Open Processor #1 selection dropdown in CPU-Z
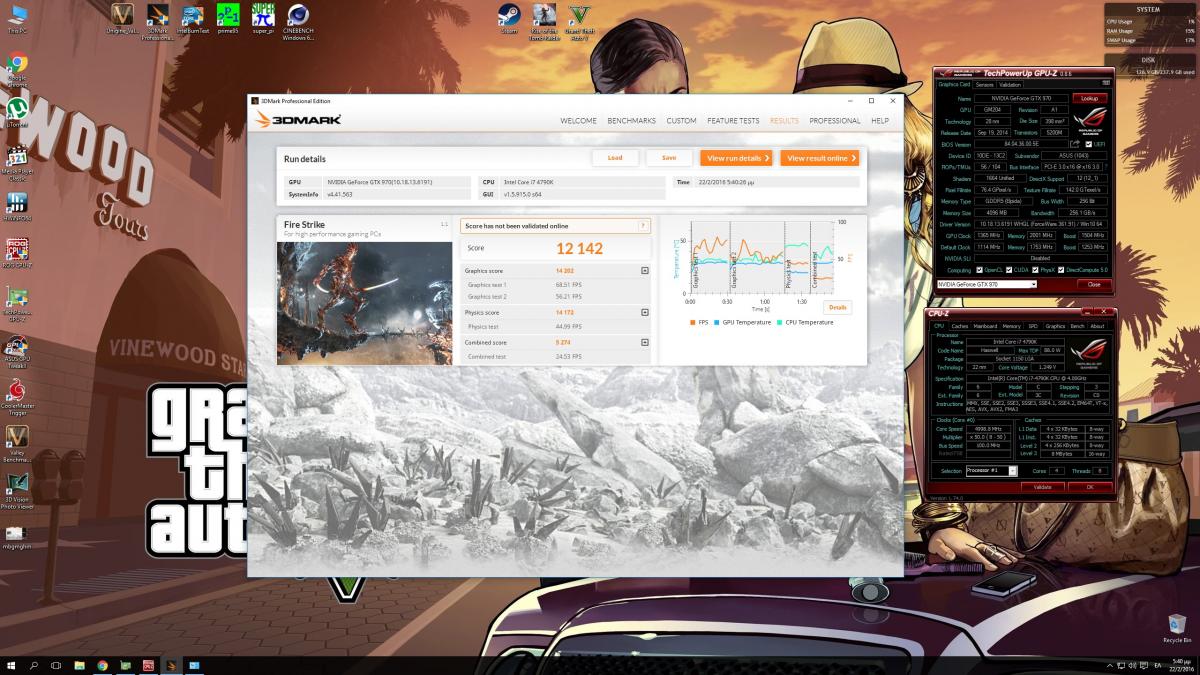This screenshot has height=675, width=1200. (x=993, y=470)
